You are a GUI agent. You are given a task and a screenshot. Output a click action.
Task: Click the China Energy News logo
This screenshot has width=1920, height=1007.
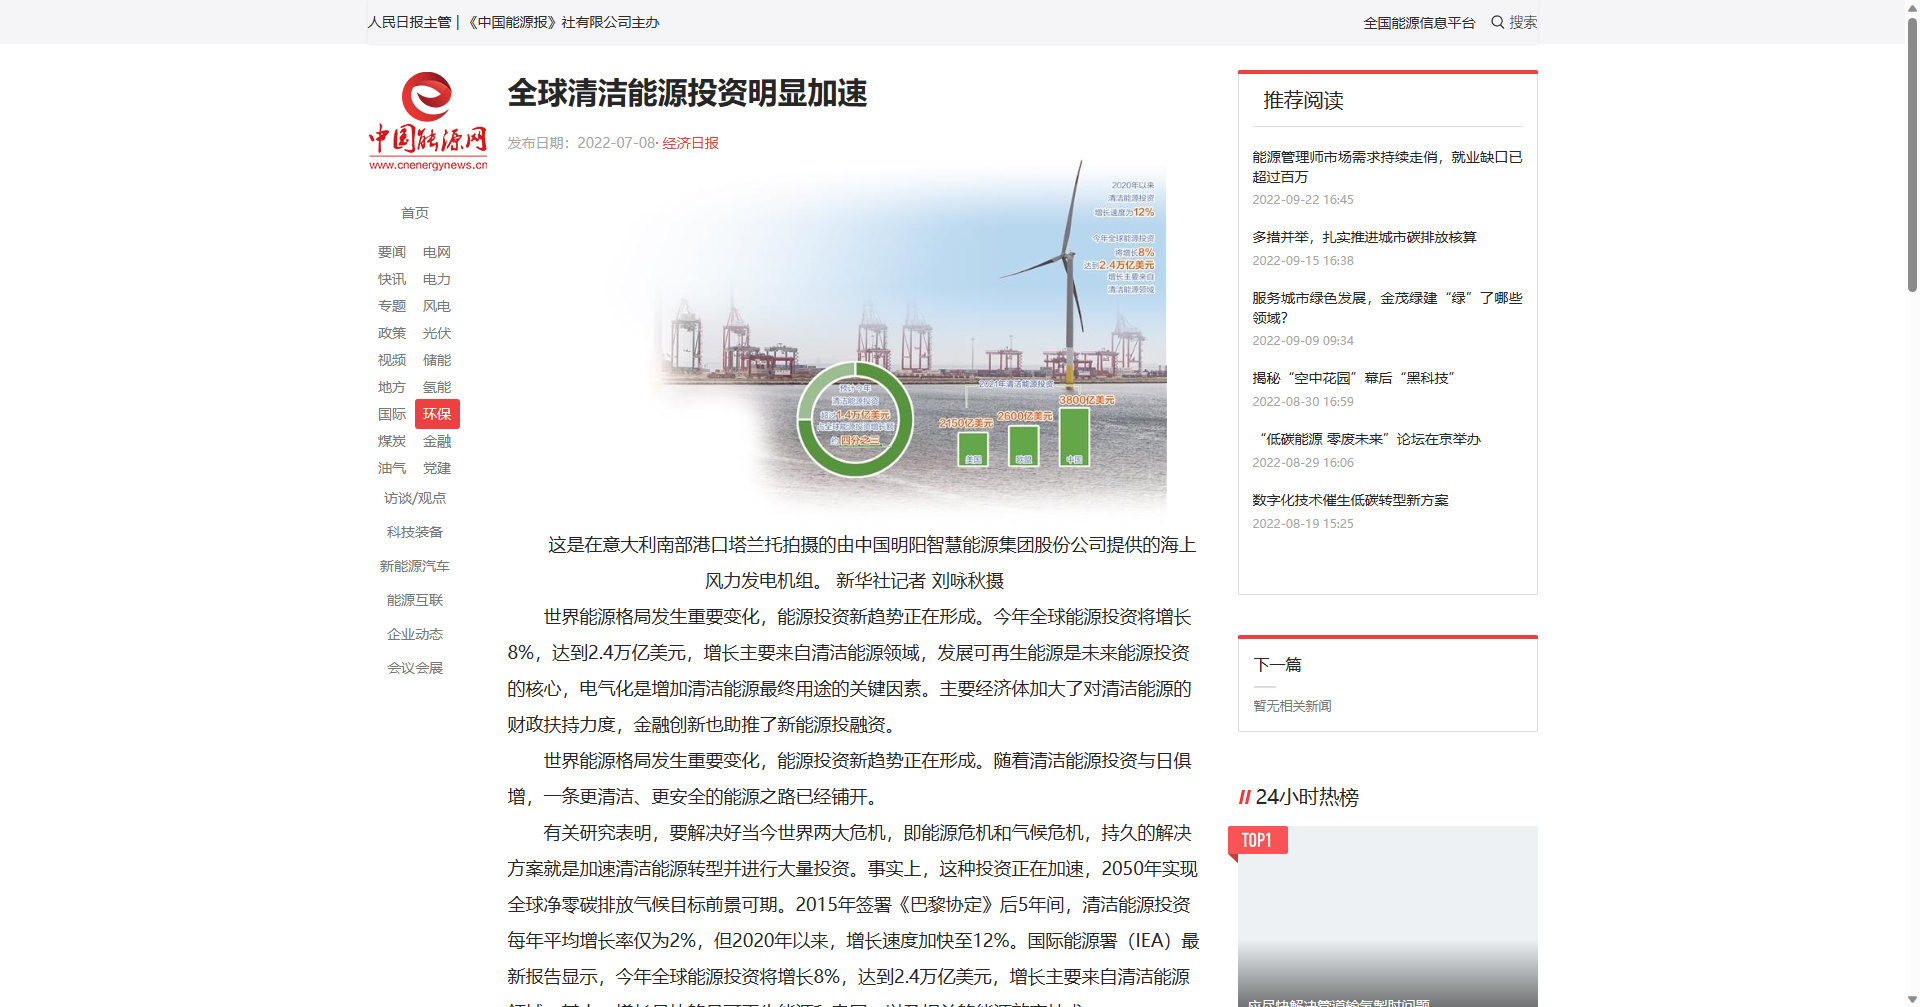coord(427,121)
